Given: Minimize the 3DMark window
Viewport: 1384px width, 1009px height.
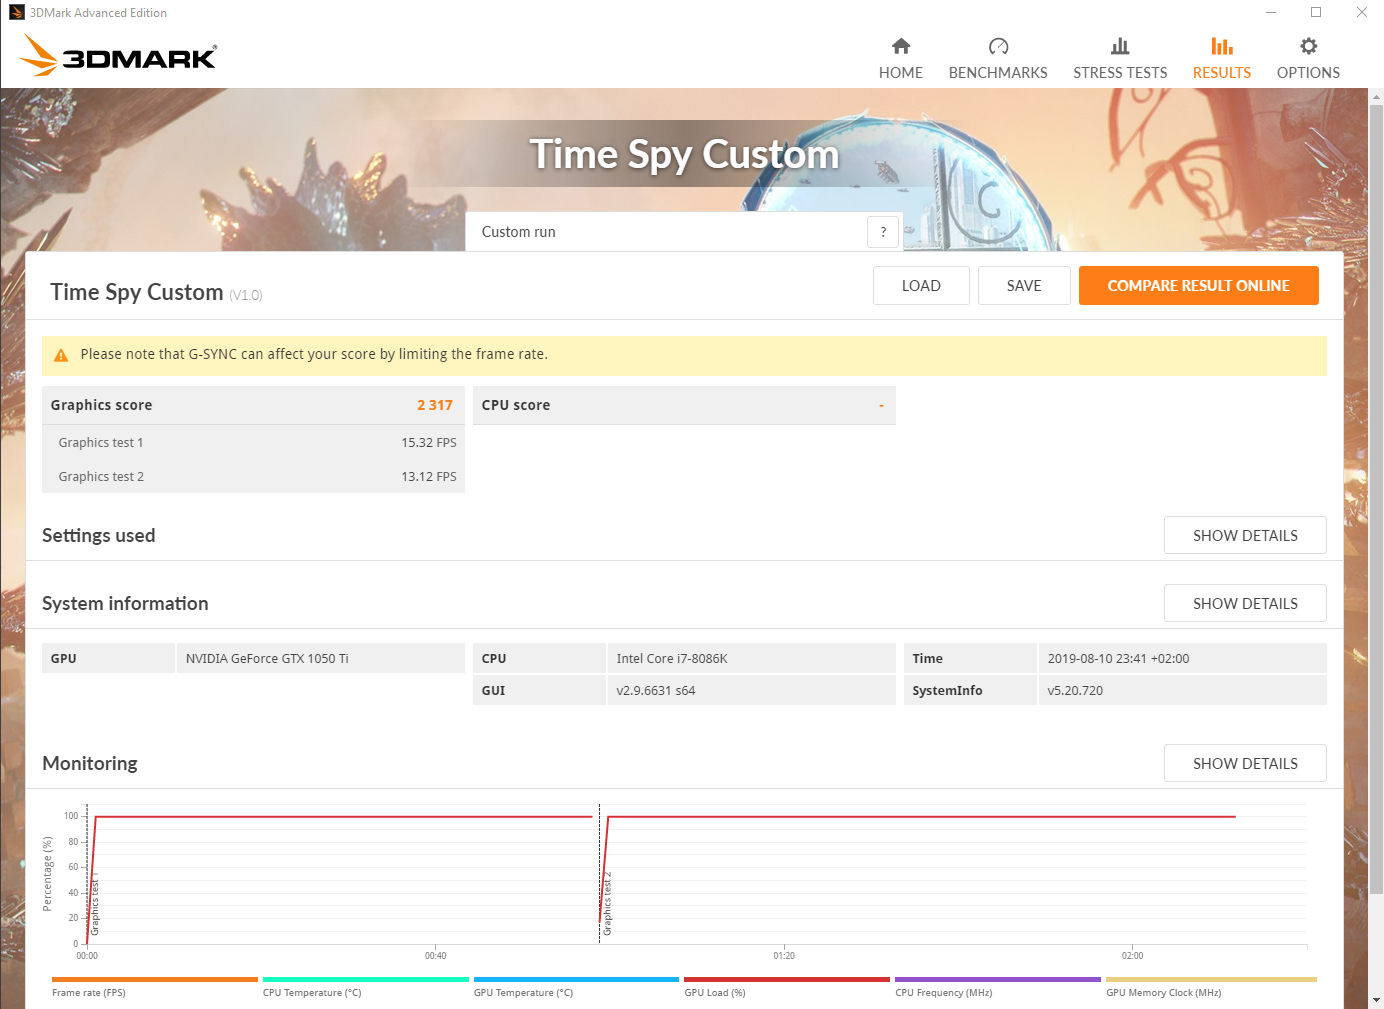Looking at the screenshot, I should (1271, 12).
